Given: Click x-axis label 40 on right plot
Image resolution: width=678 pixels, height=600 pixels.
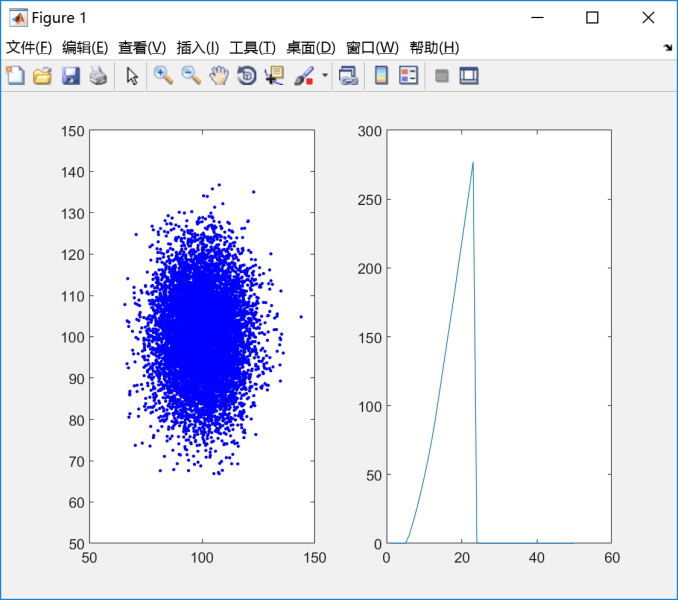Looking at the screenshot, I should [x=537, y=558].
